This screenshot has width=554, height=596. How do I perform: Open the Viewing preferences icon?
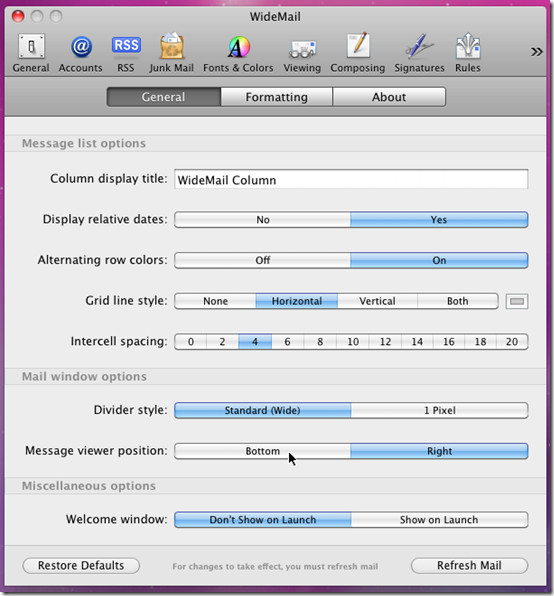tap(302, 53)
